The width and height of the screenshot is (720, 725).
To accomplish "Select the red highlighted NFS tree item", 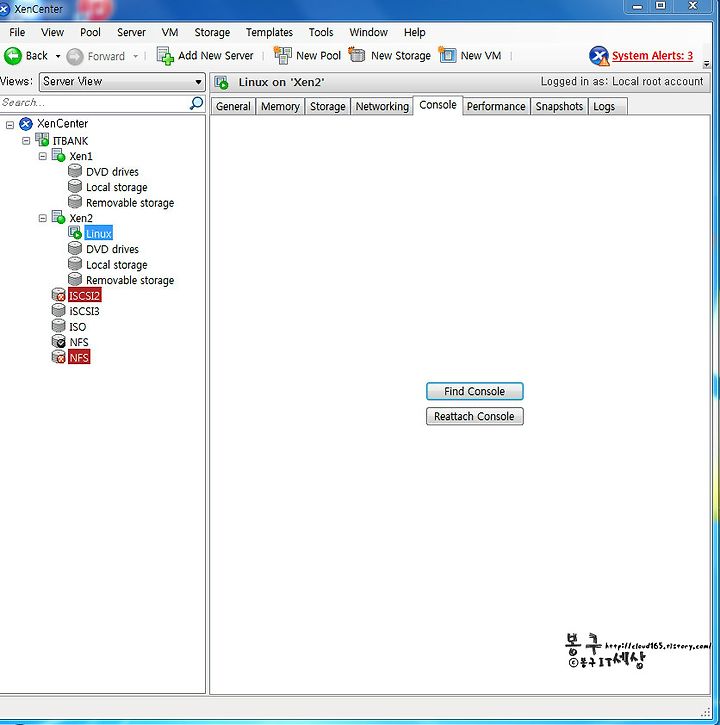I will click(79, 357).
